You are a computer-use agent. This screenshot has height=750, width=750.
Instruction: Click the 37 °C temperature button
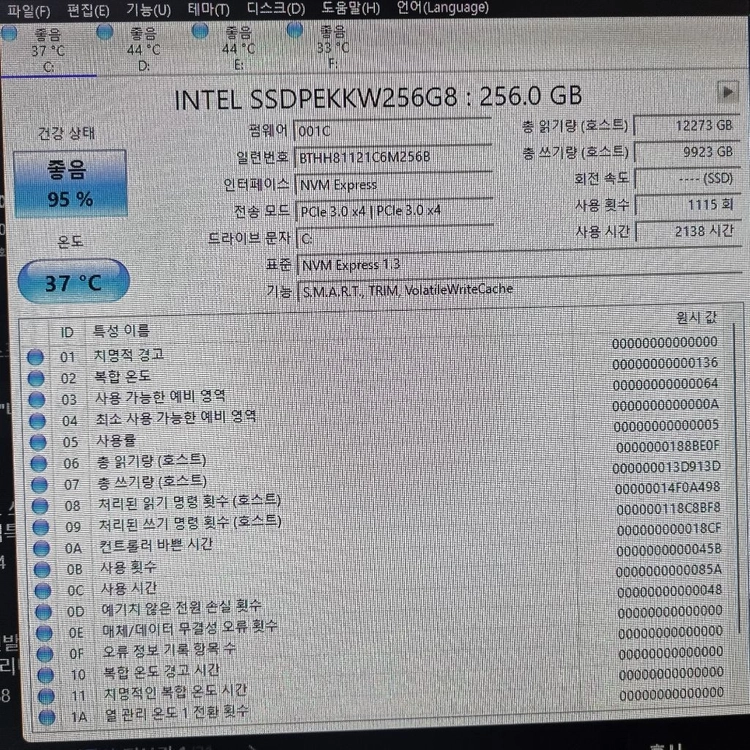coord(73,282)
